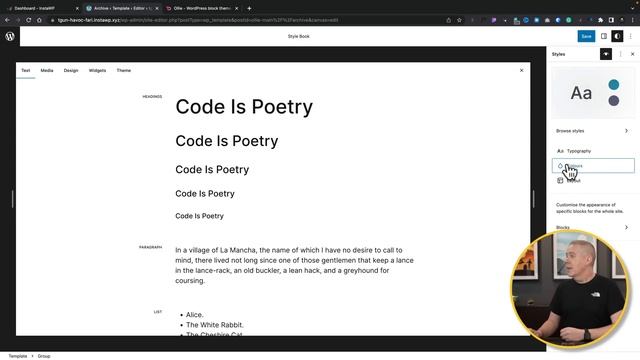
Task: Click the La Mancha paragraph example
Action: (x=294, y=265)
